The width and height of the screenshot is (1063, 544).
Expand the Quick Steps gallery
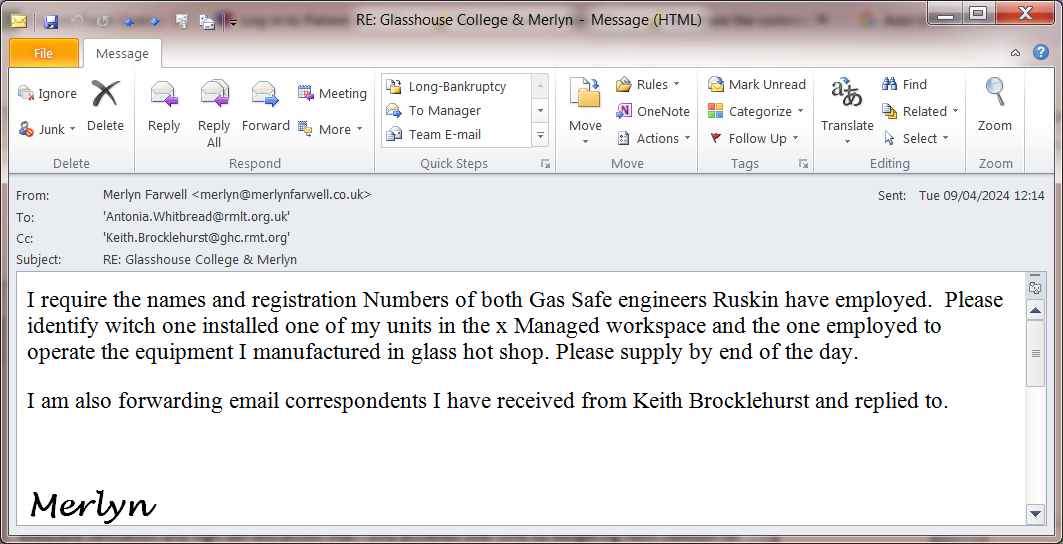(x=540, y=135)
